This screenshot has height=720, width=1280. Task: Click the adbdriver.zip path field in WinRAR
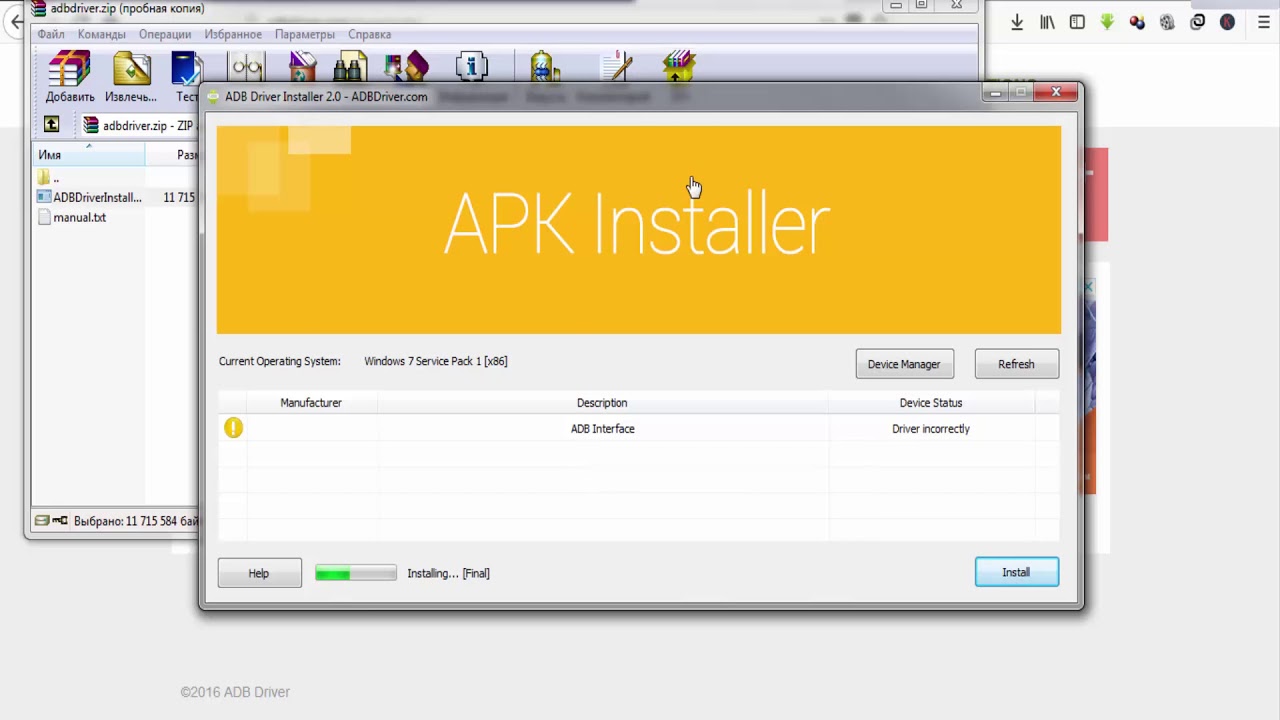pyautogui.click(x=140, y=126)
